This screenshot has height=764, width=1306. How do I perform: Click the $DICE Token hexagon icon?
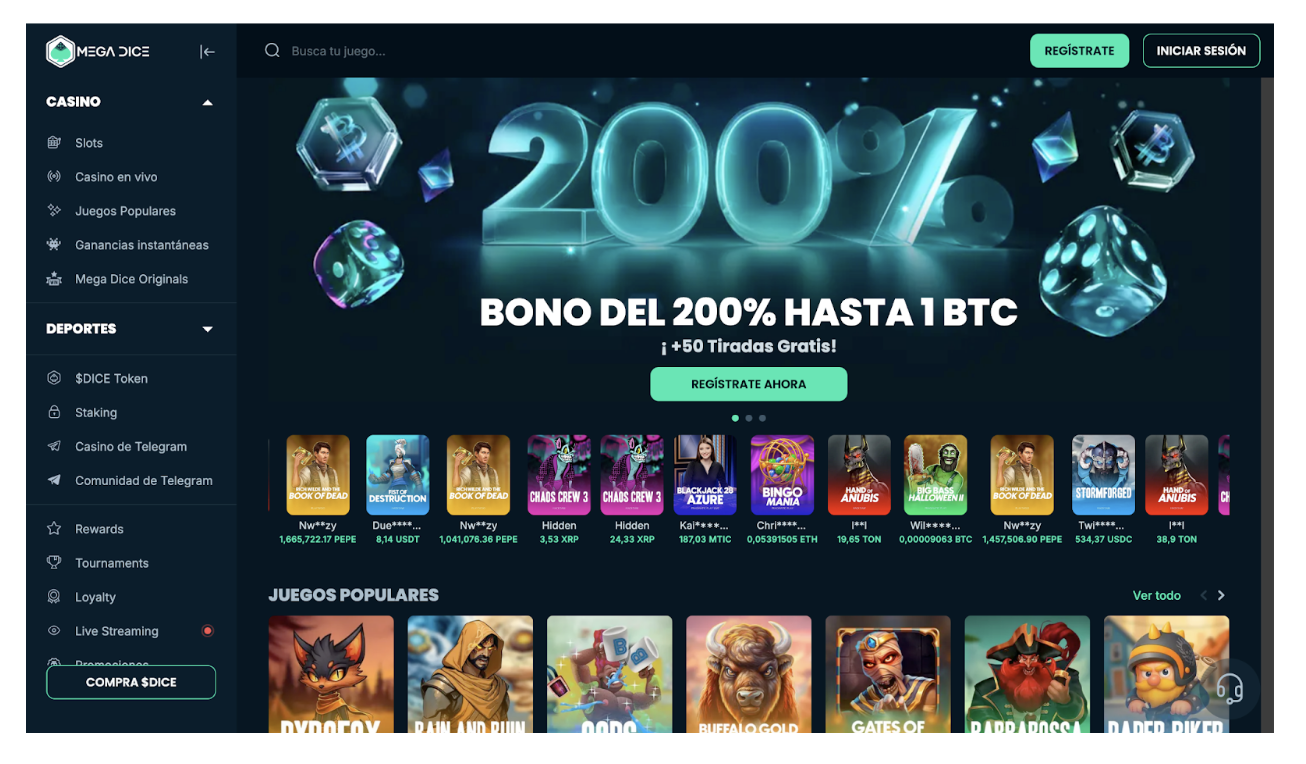pyautogui.click(x=54, y=378)
